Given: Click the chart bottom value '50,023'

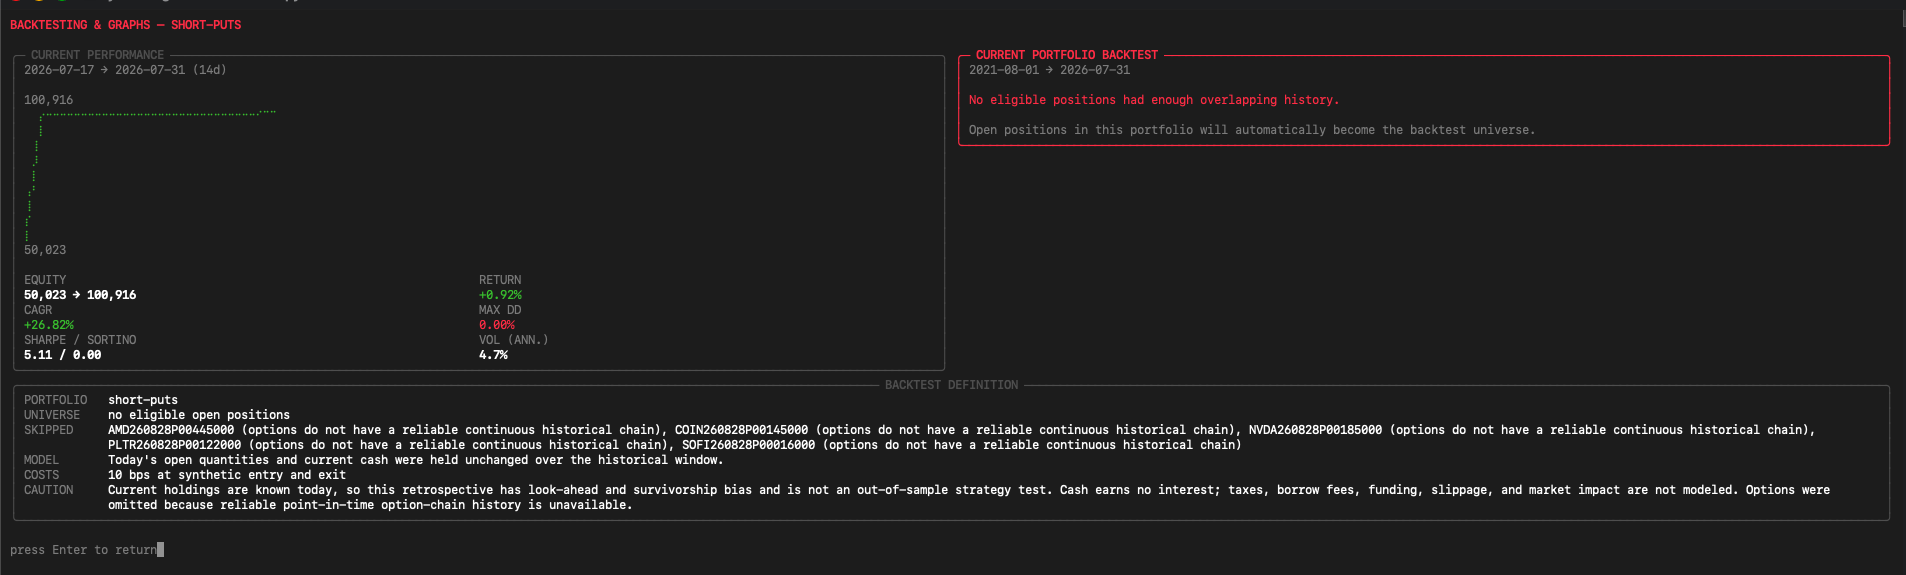Looking at the screenshot, I should tap(45, 250).
